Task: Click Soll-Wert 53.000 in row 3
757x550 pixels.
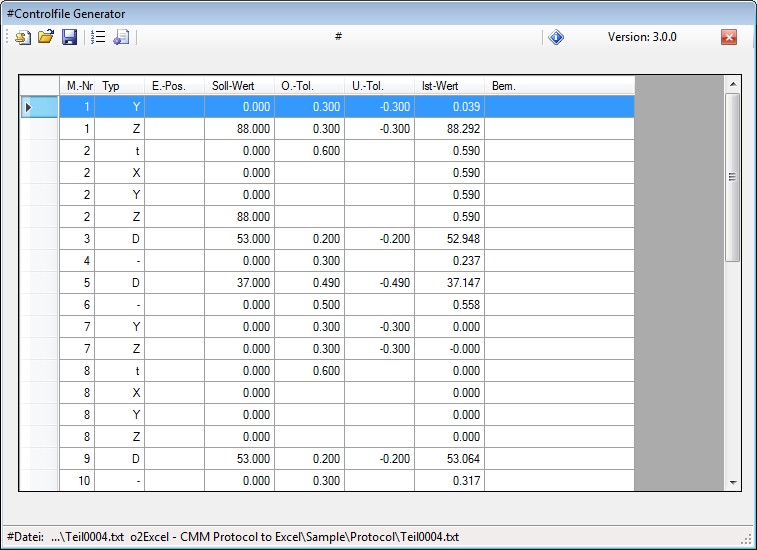Action: (239, 239)
